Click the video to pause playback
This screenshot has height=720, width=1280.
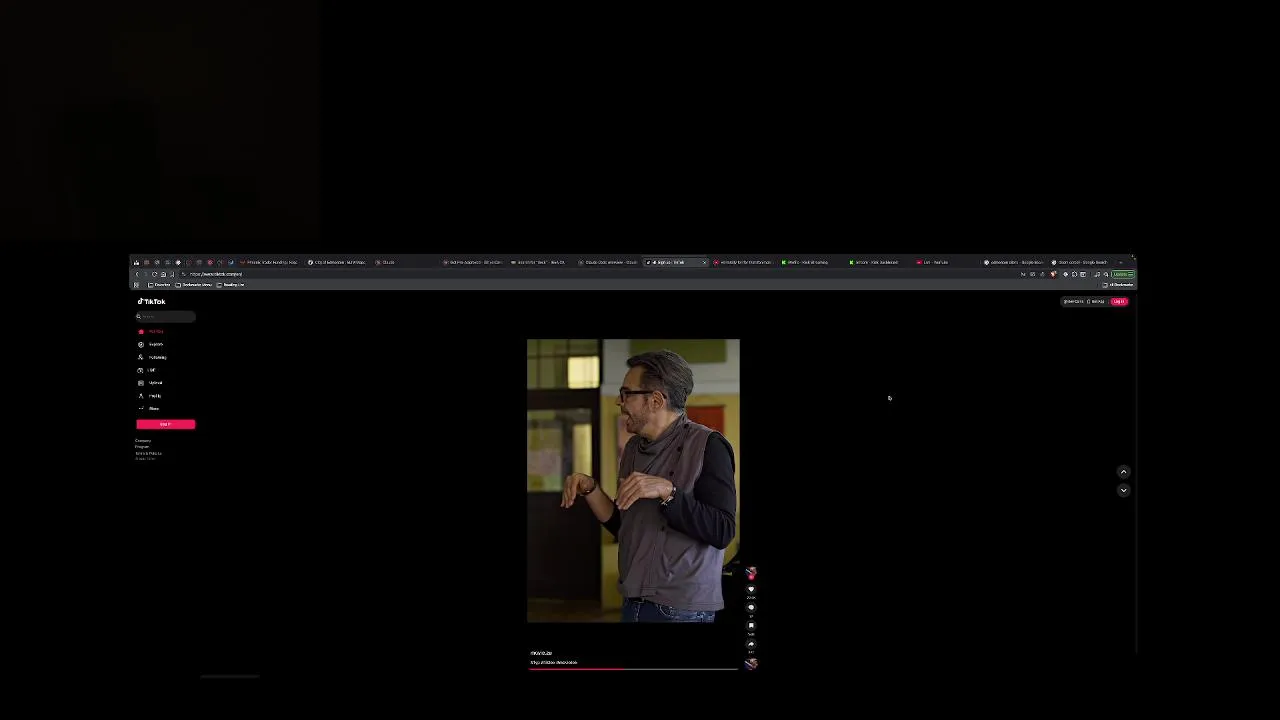(x=633, y=480)
